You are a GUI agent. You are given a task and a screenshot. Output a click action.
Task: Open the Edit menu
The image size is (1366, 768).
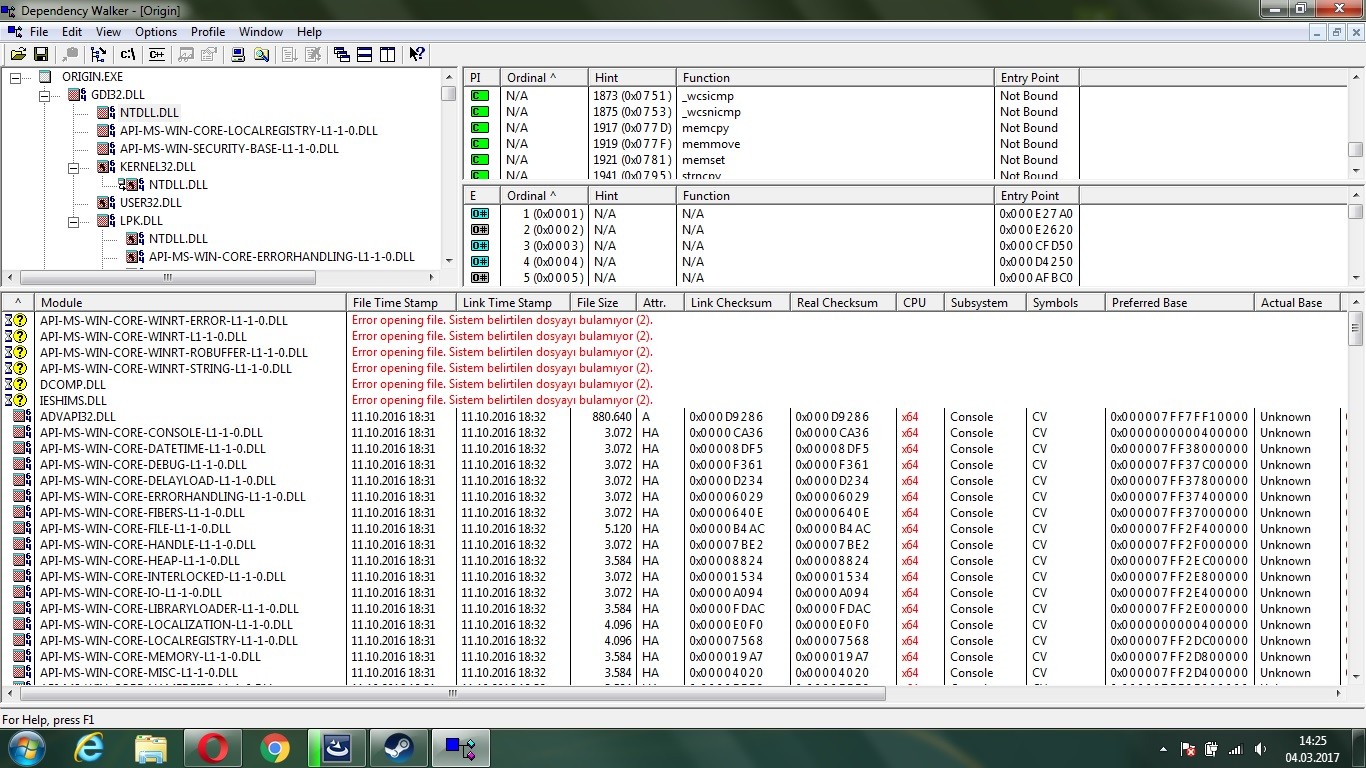point(72,32)
